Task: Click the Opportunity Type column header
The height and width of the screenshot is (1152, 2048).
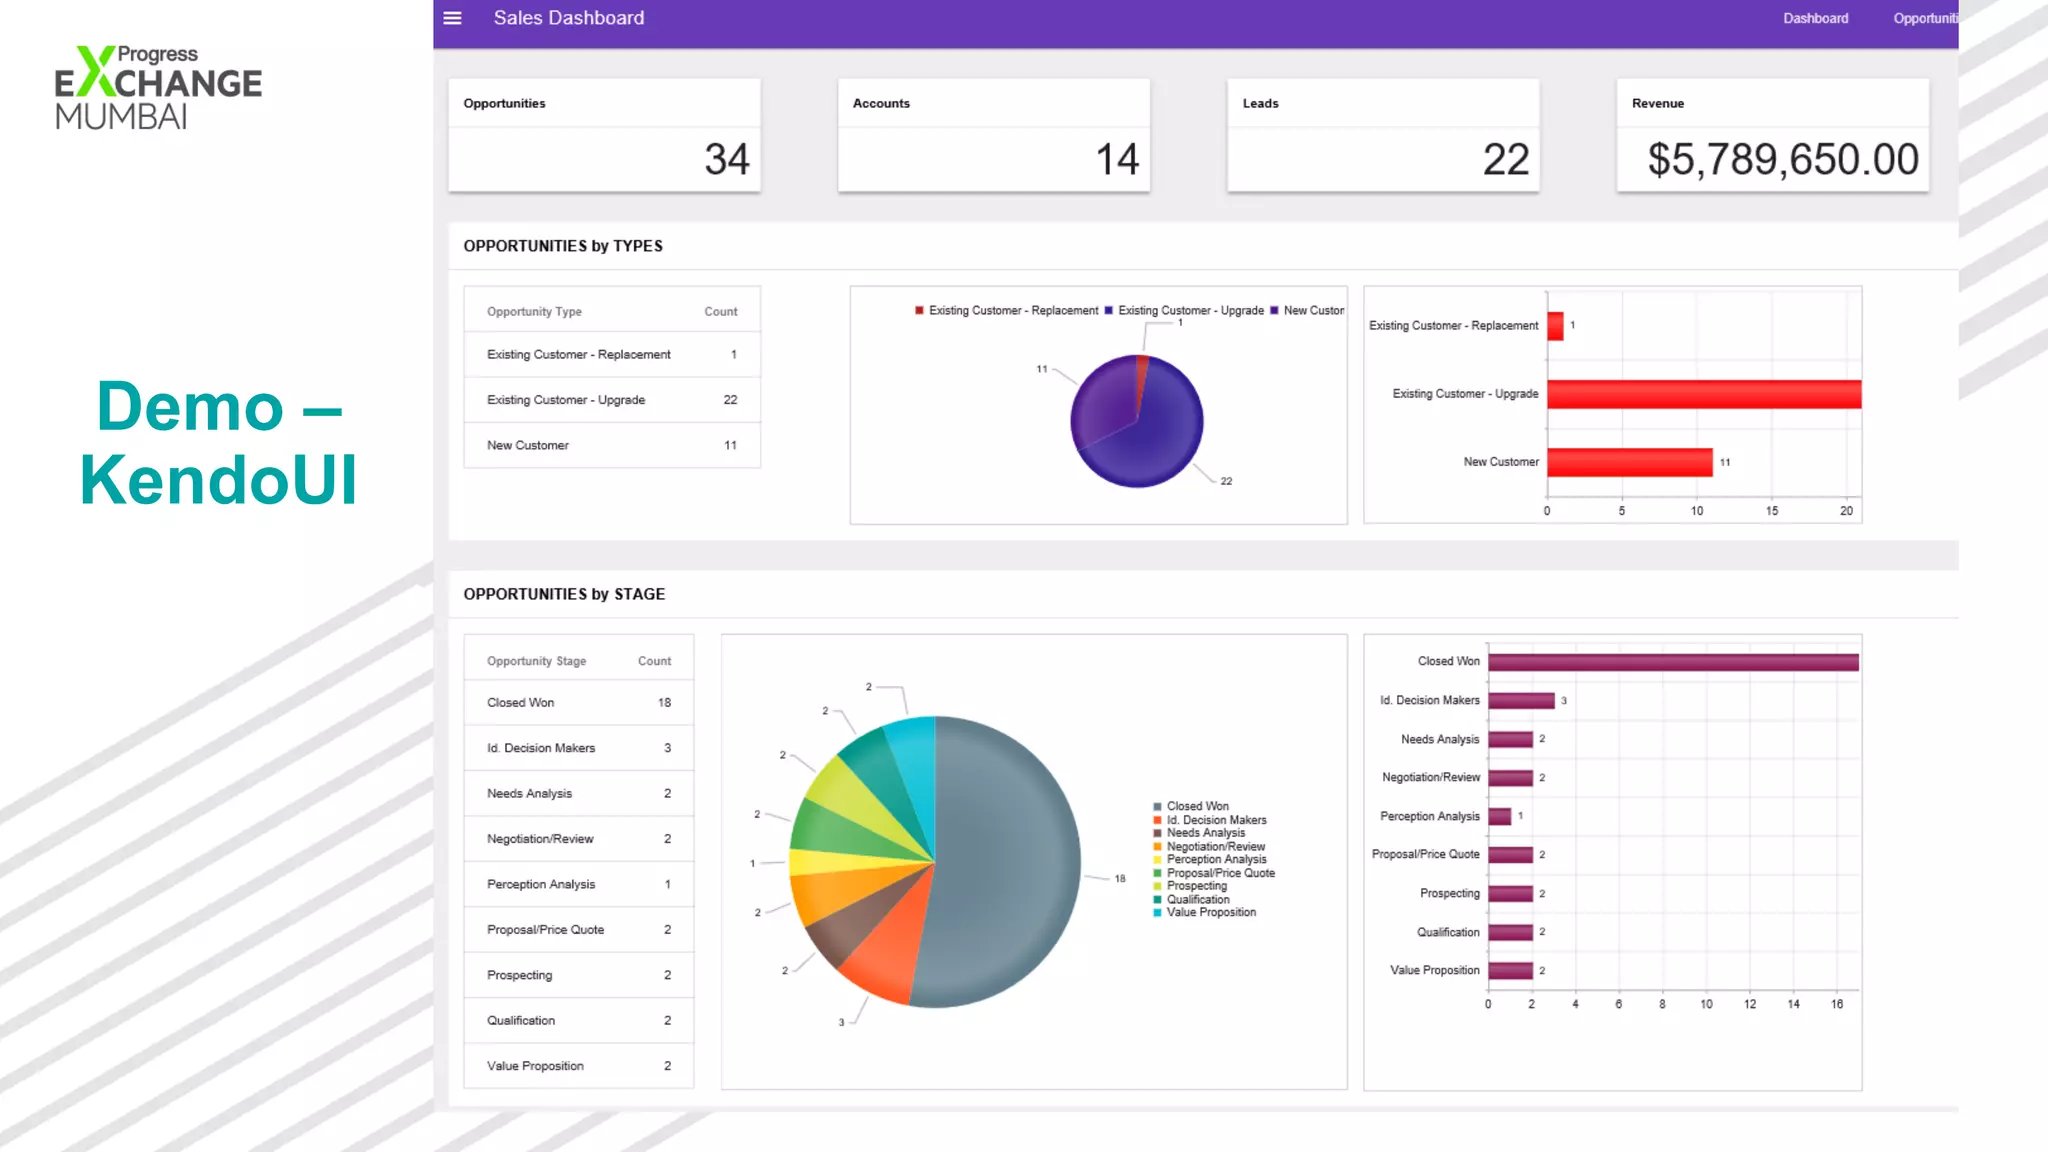Action: (534, 312)
